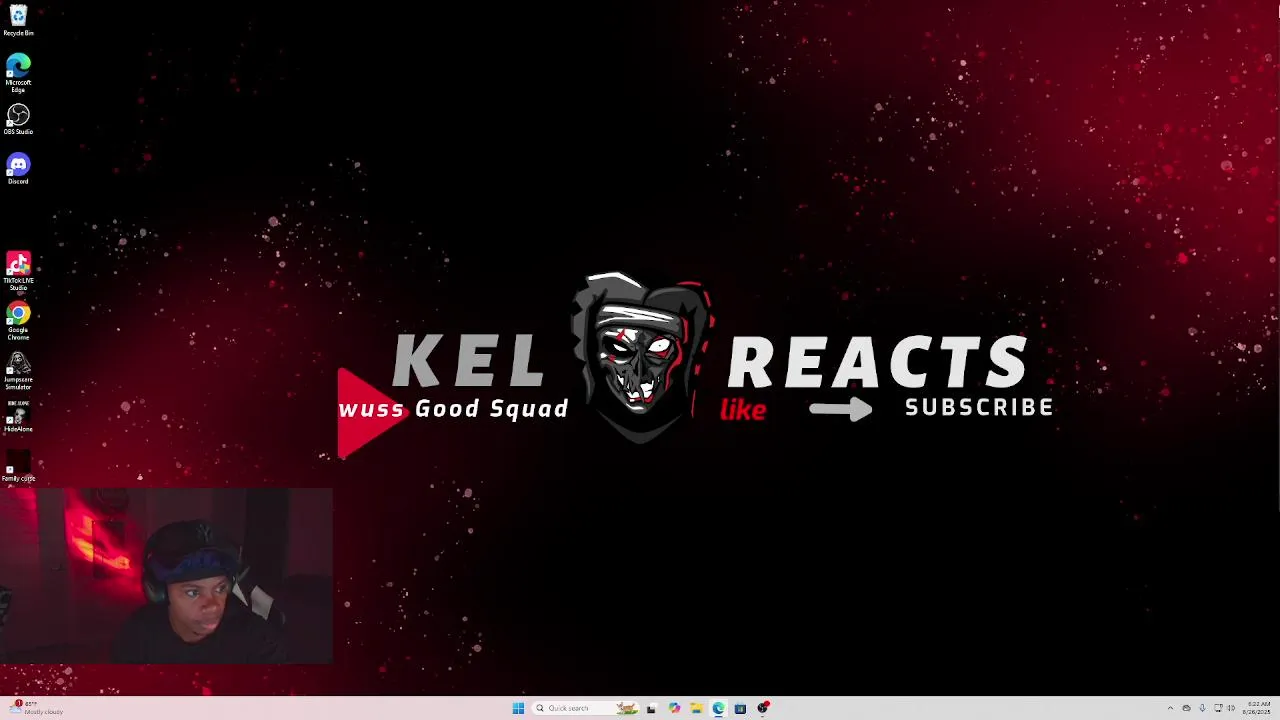Open File Explorer from the taskbar
Viewport: 1280px width, 720px height.
coord(696,708)
